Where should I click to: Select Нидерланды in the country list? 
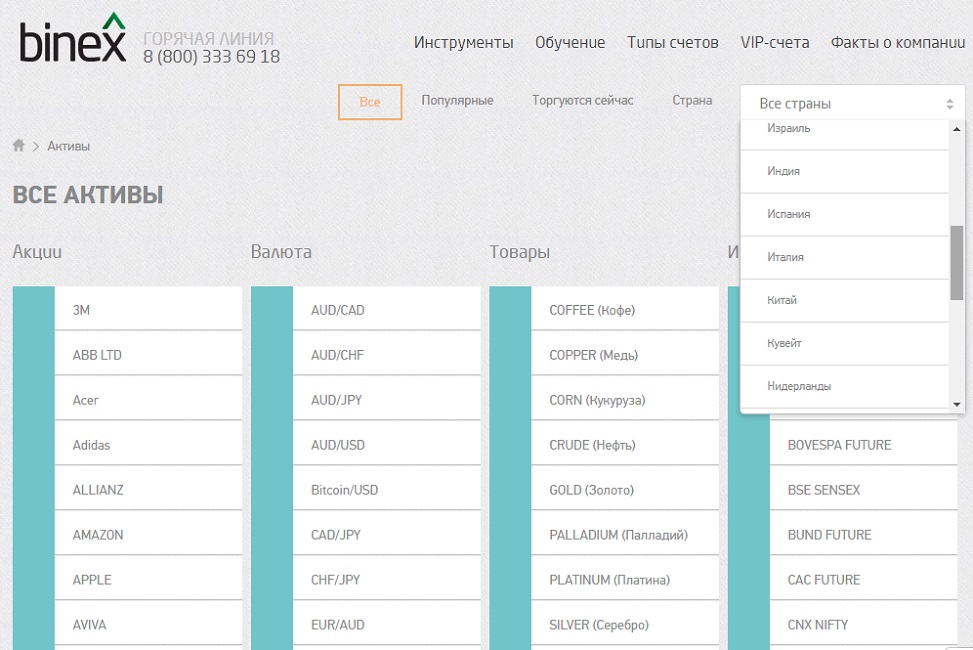(845, 386)
